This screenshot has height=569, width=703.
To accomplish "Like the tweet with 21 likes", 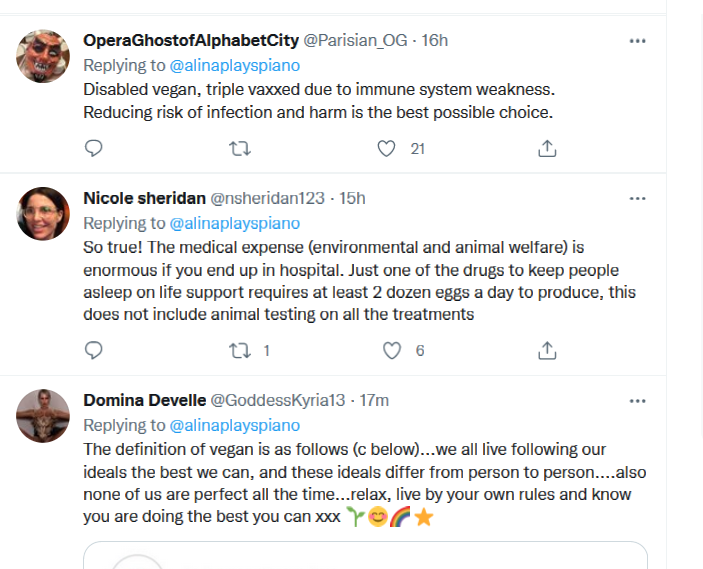I will (x=387, y=149).
